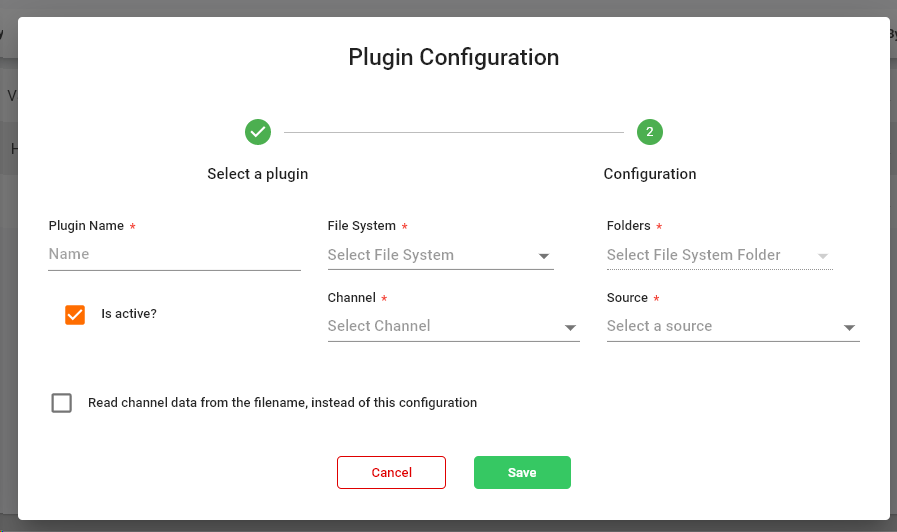Click the Channel dropdown arrow icon
The width and height of the screenshot is (897, 532).
[570, 327]
